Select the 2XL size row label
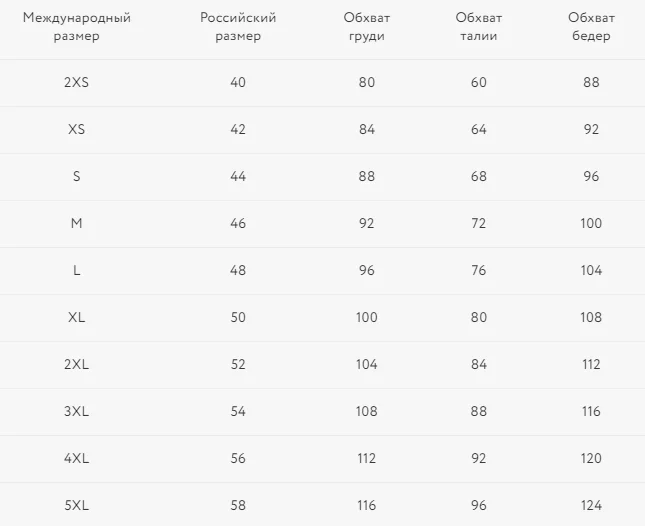 point(77,364)
